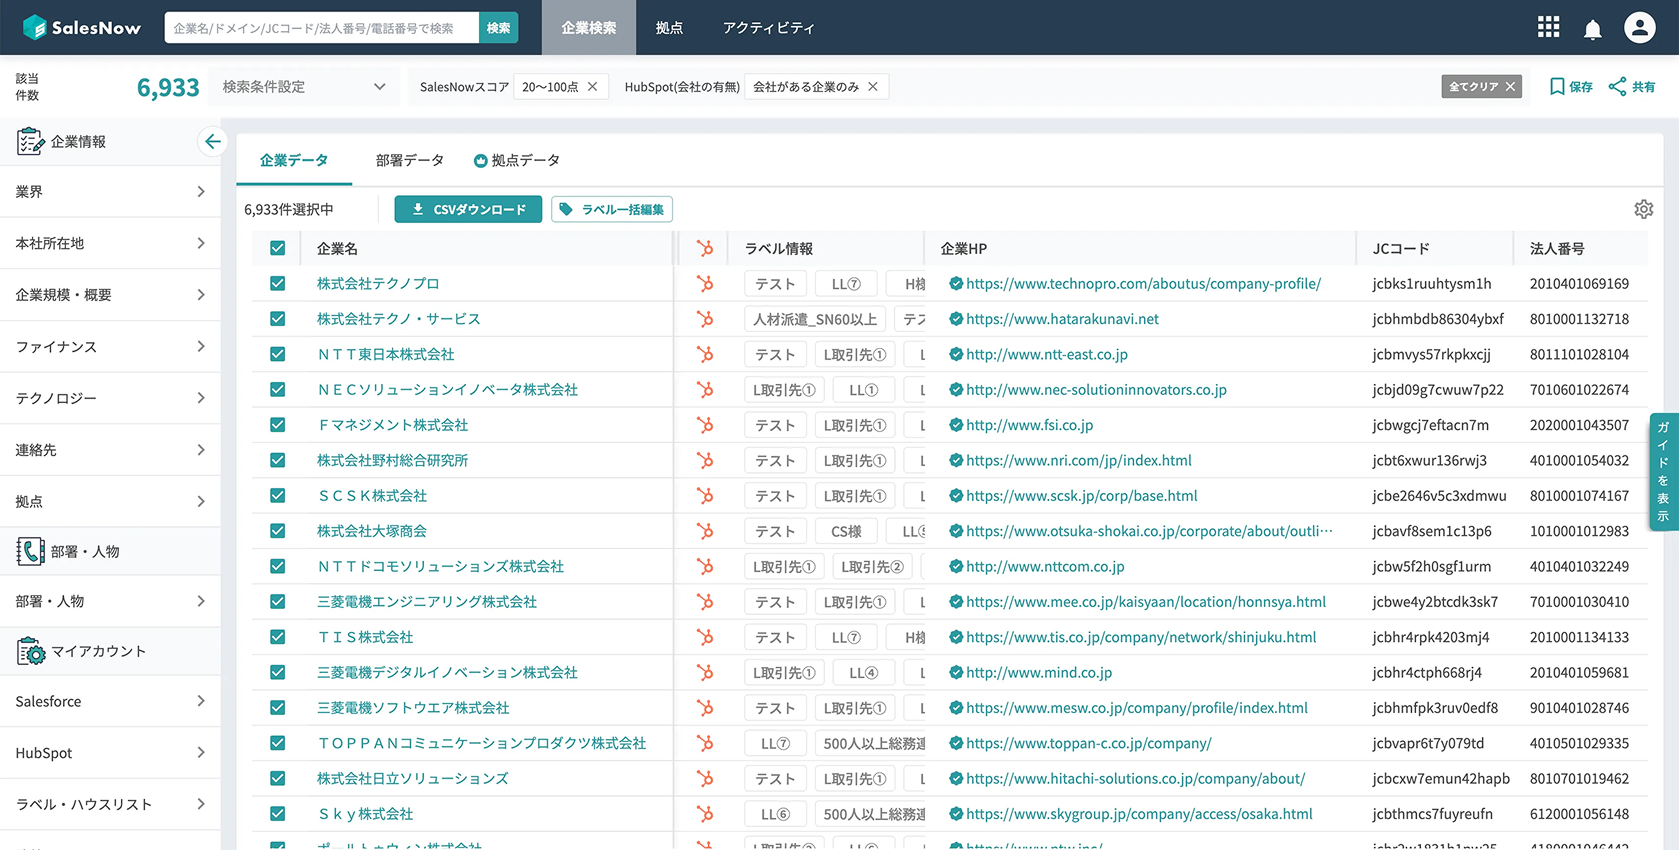The width and height of the screenshot is (1680, 850).
Task: Open https://www.hatarakunavi.net link
Action: (1063, 319)
